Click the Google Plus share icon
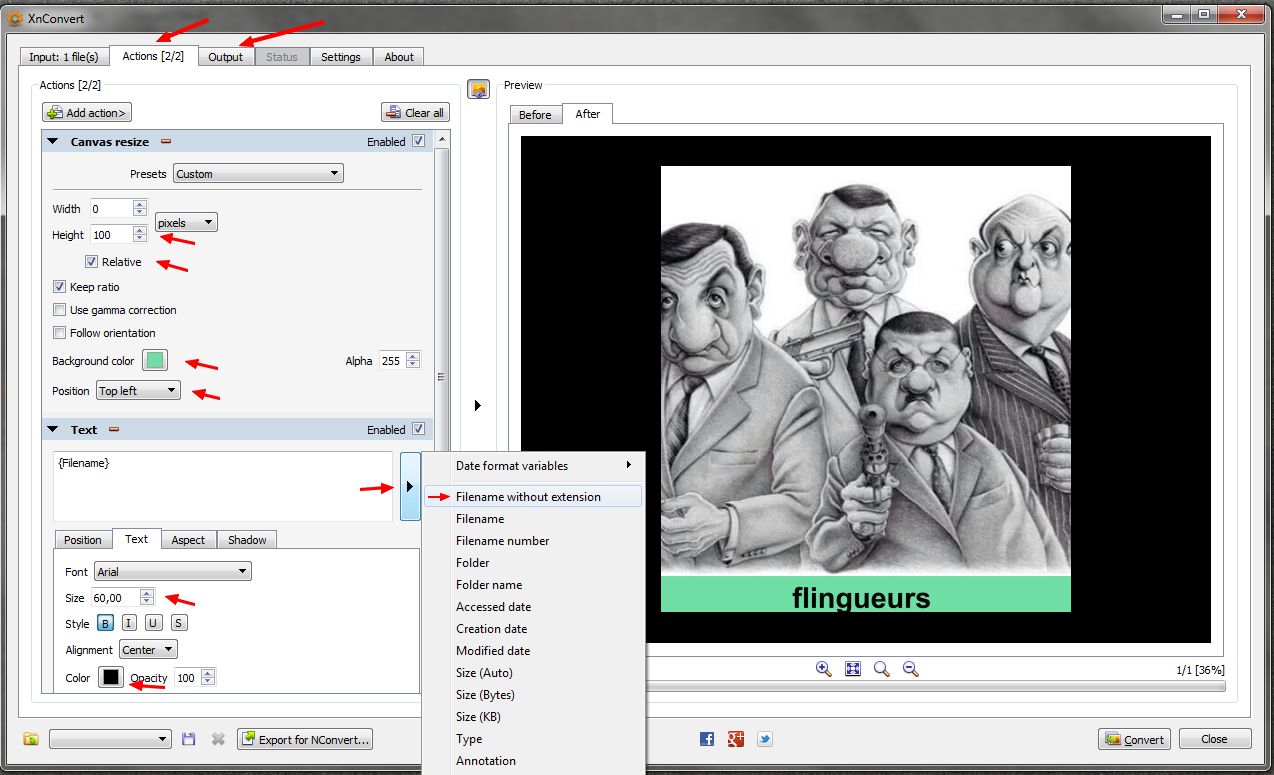 coord(736,739)
